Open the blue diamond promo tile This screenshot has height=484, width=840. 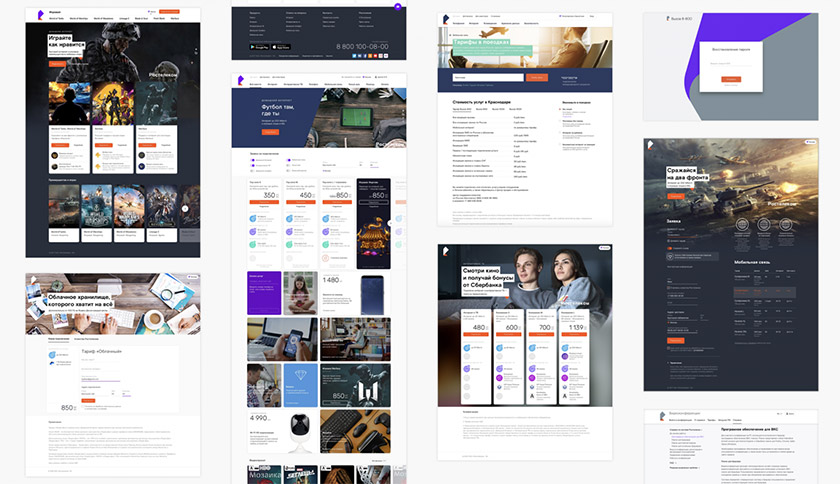click(x=301, y=385)
